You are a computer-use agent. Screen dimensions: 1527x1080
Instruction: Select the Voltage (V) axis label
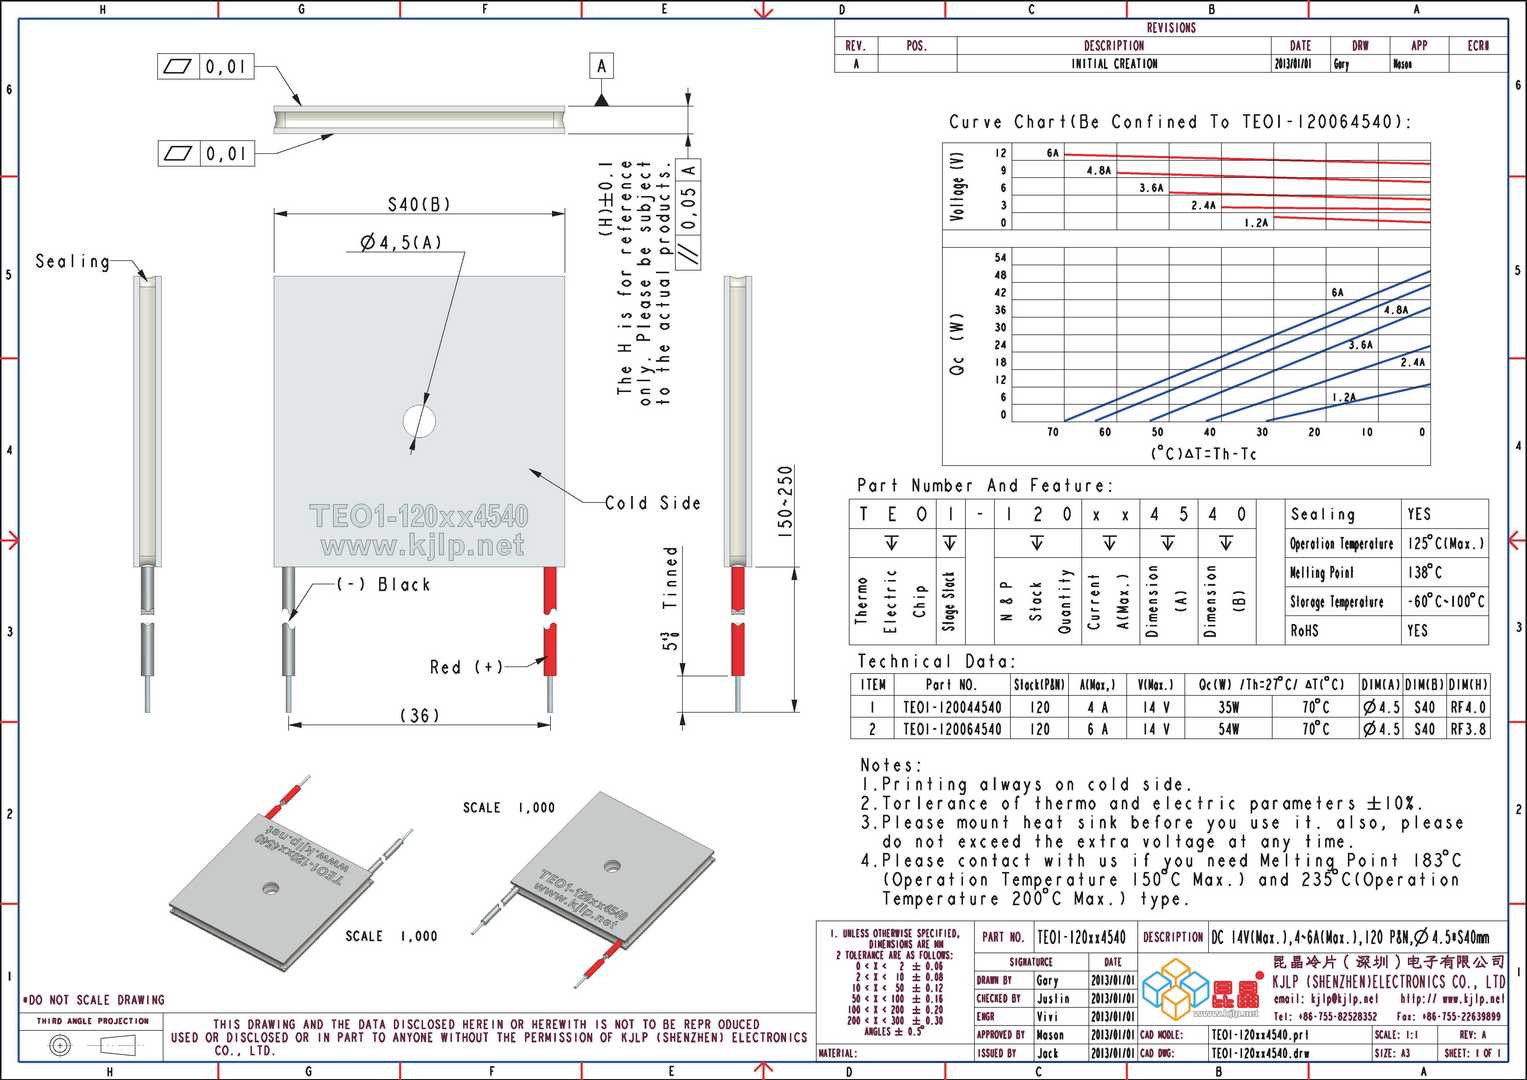[x=959, y=187]
